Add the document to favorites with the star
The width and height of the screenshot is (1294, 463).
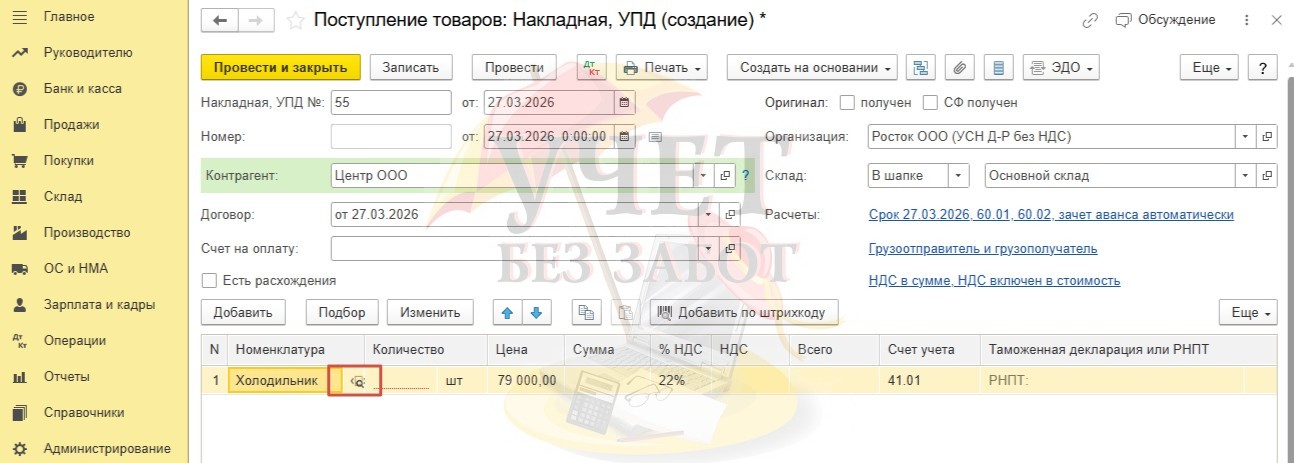coord(295,20)
